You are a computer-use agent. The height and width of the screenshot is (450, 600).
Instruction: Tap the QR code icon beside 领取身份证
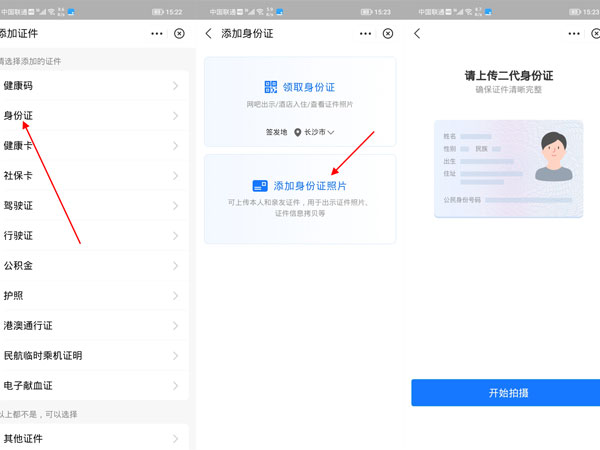point(272,87)
